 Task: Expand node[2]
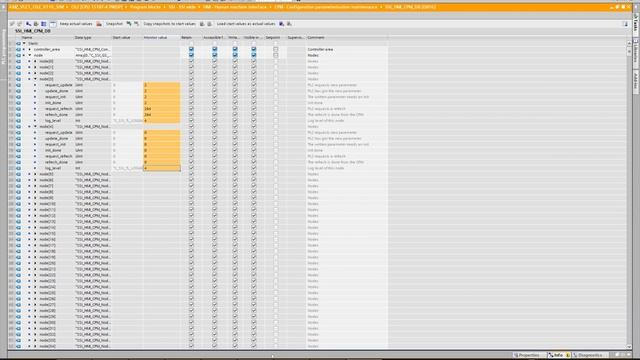pos(35,73)
